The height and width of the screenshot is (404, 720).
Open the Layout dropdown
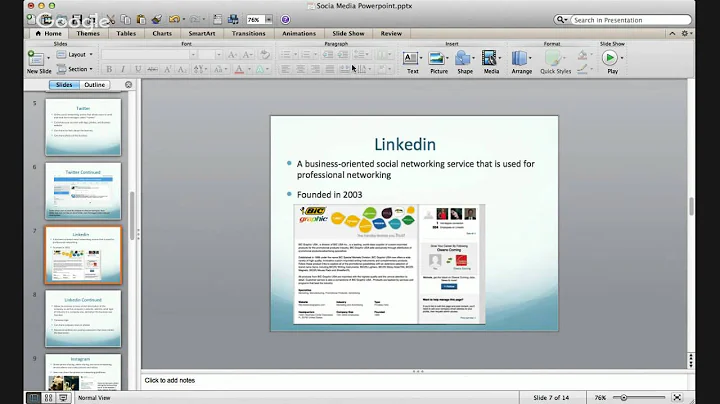click(75, 54)
